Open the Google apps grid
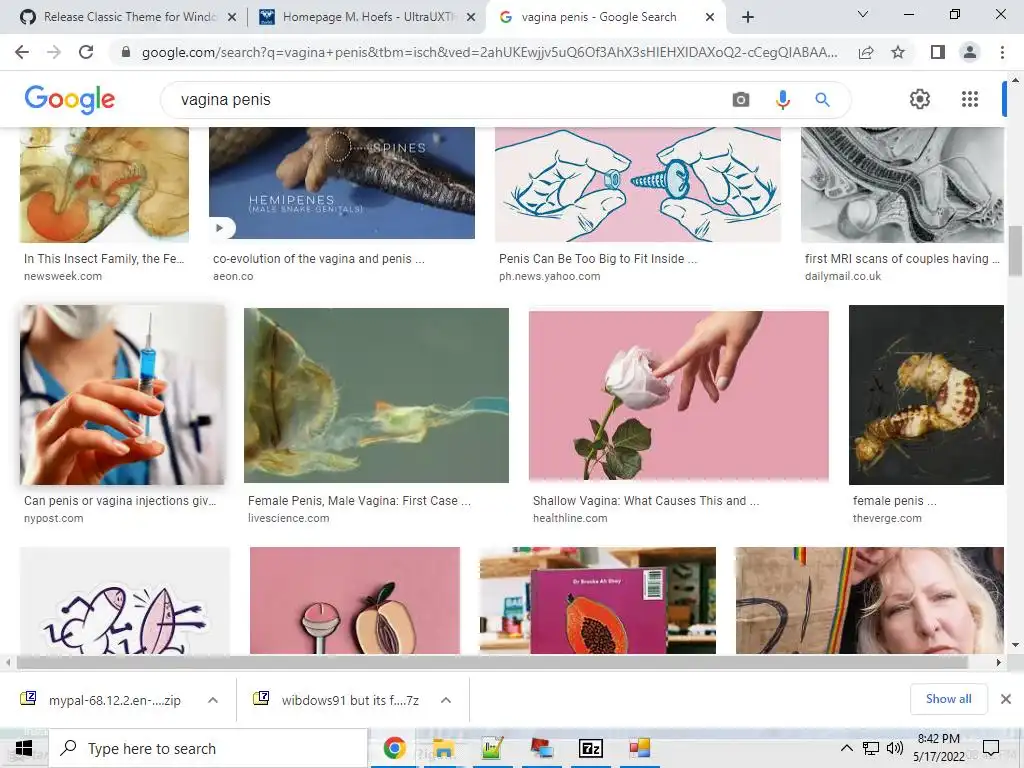Viewport: 1024px width, 768px height. tap(970, 99)
